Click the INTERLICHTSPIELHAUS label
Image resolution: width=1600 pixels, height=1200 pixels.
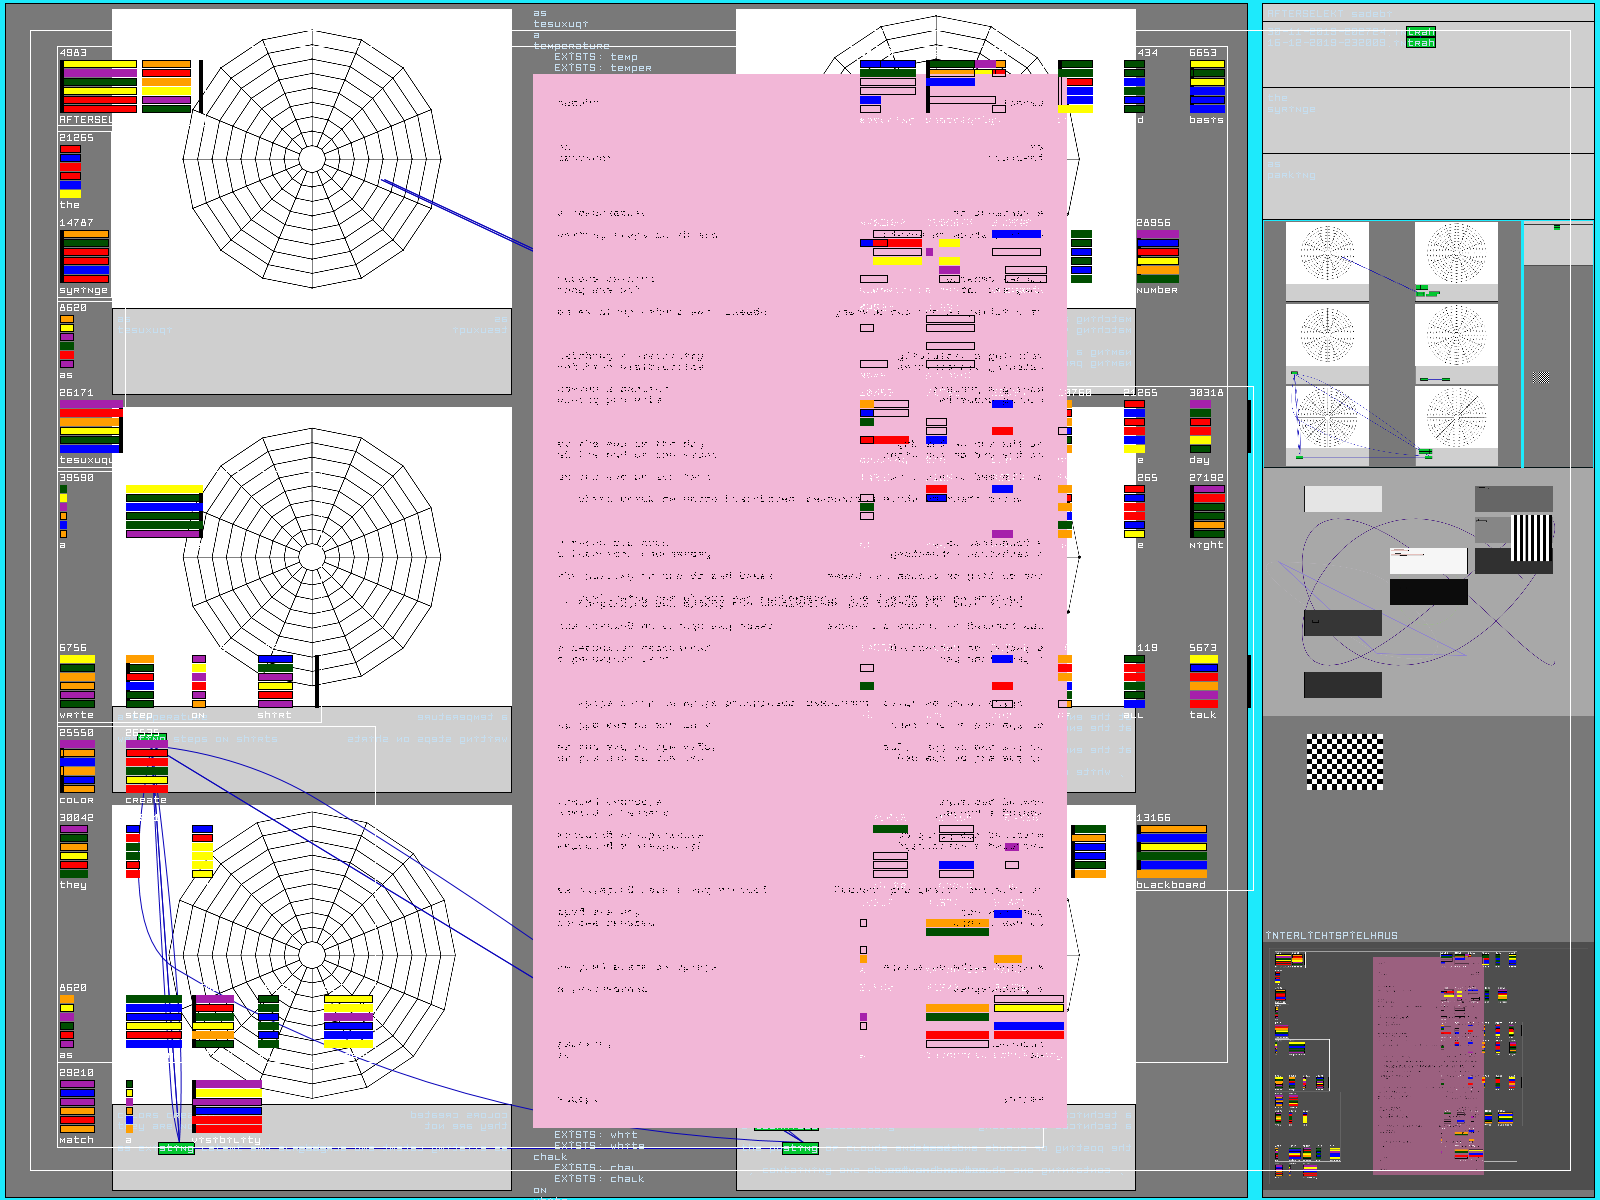1332,936
